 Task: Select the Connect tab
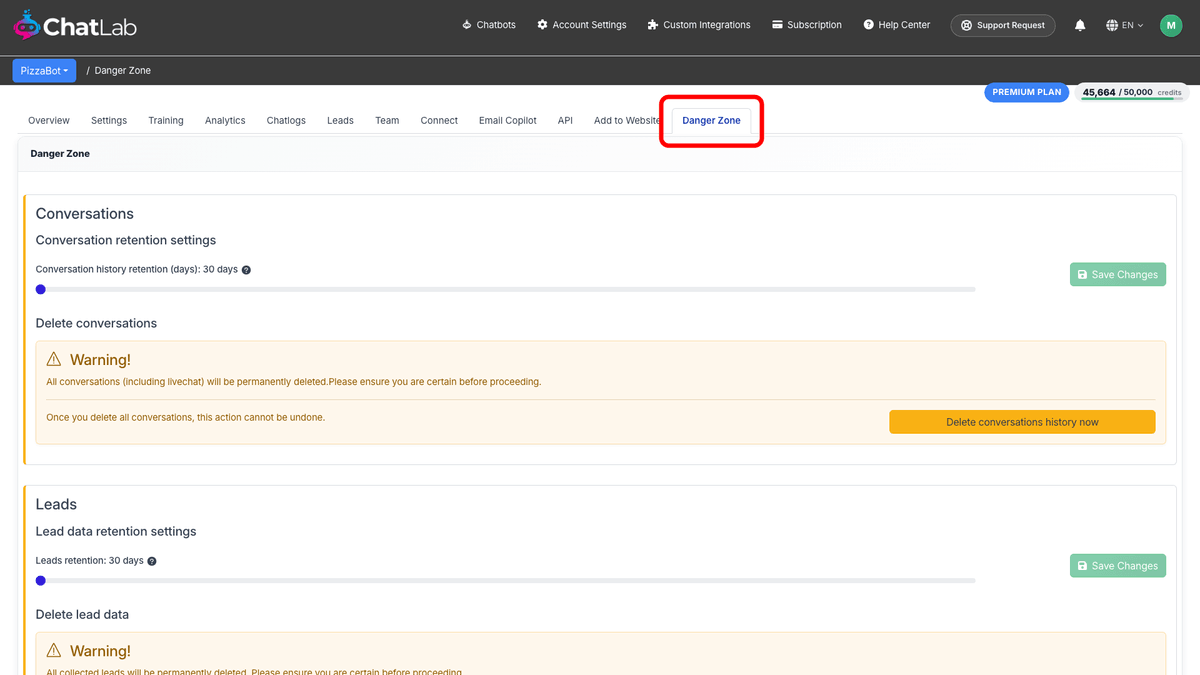coord(439,120)
